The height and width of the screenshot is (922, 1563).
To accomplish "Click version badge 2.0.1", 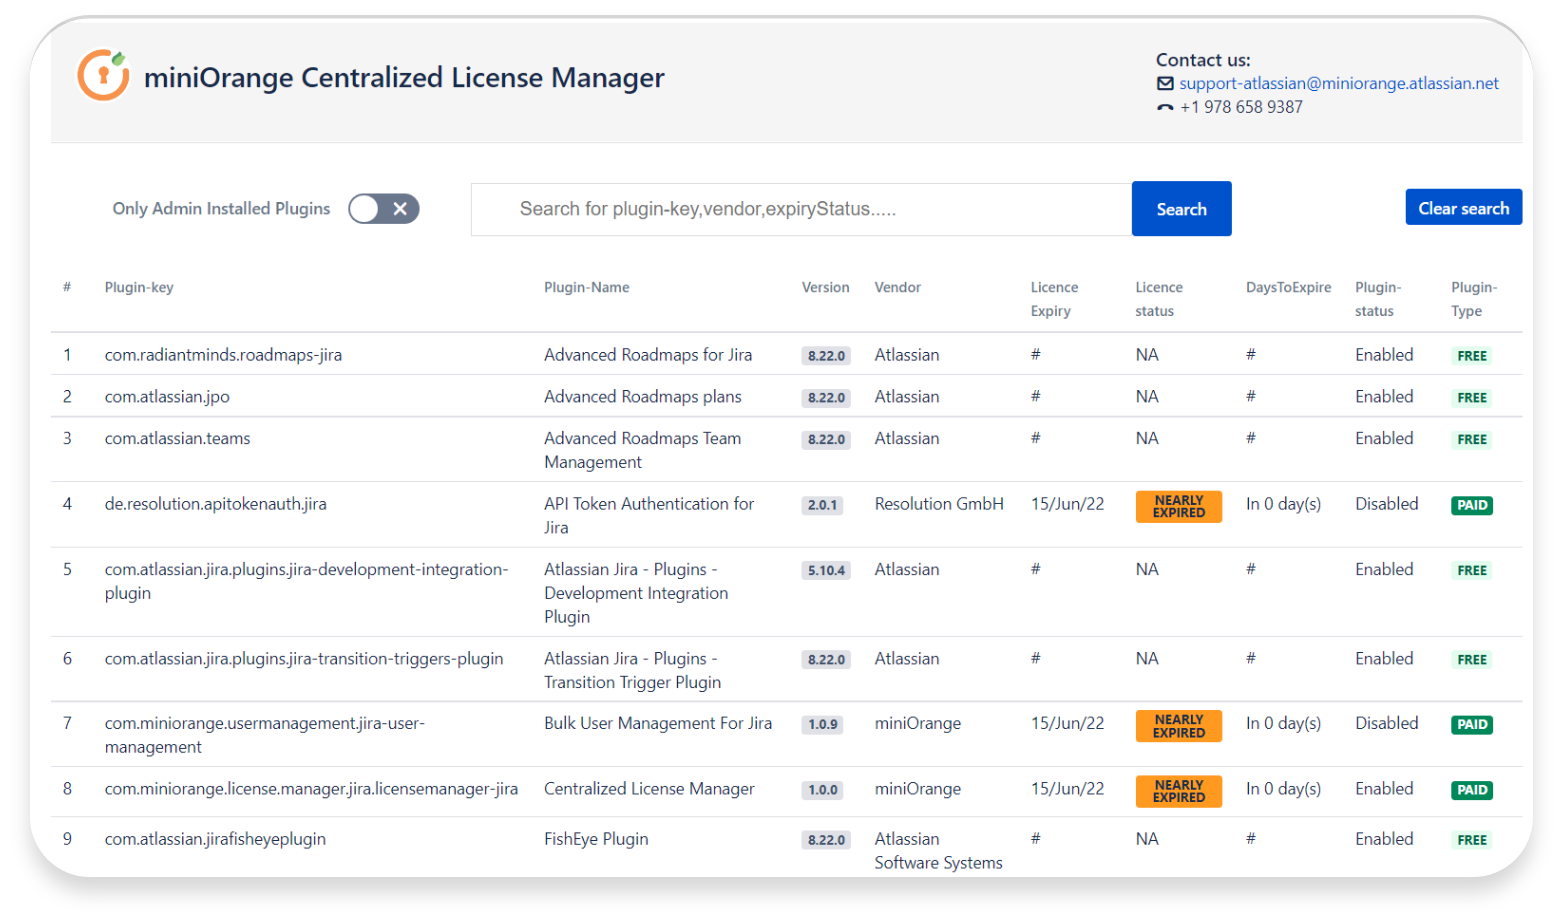I will [x=823, y=505].
